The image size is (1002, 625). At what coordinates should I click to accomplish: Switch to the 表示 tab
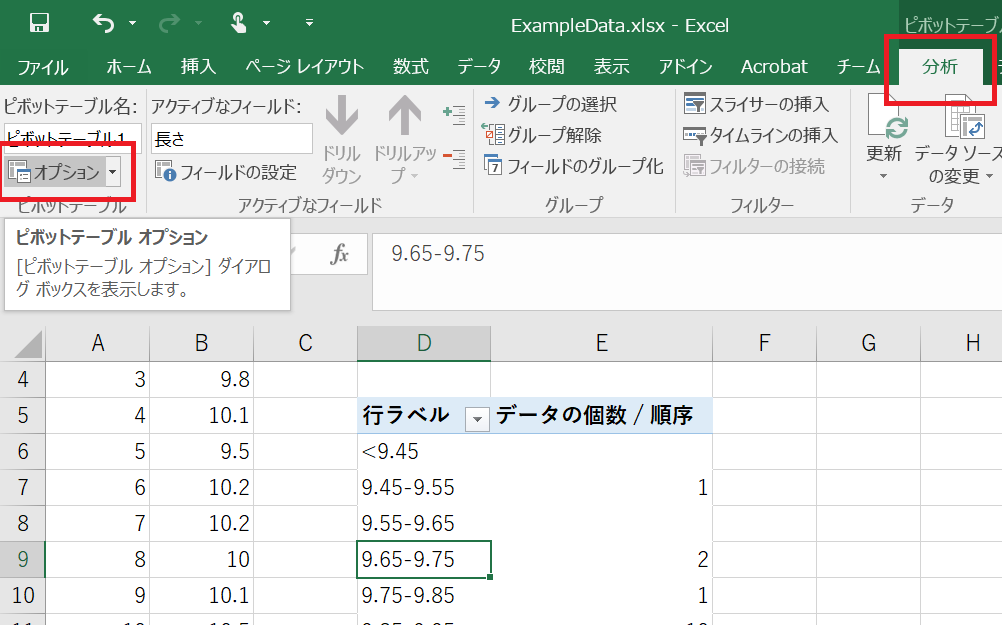click(x=612, y=66)
